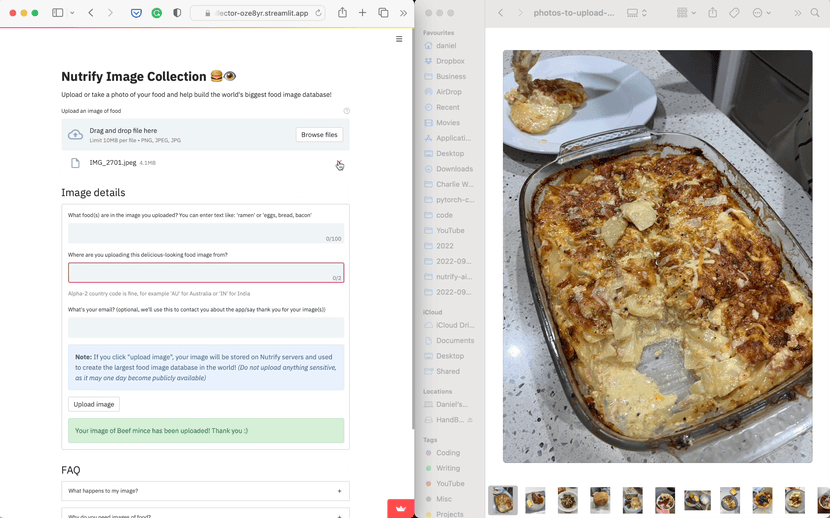The width and height of the screenshot is (830, 518).
Task: Click the country code input field
Action: tap(206, 272)
